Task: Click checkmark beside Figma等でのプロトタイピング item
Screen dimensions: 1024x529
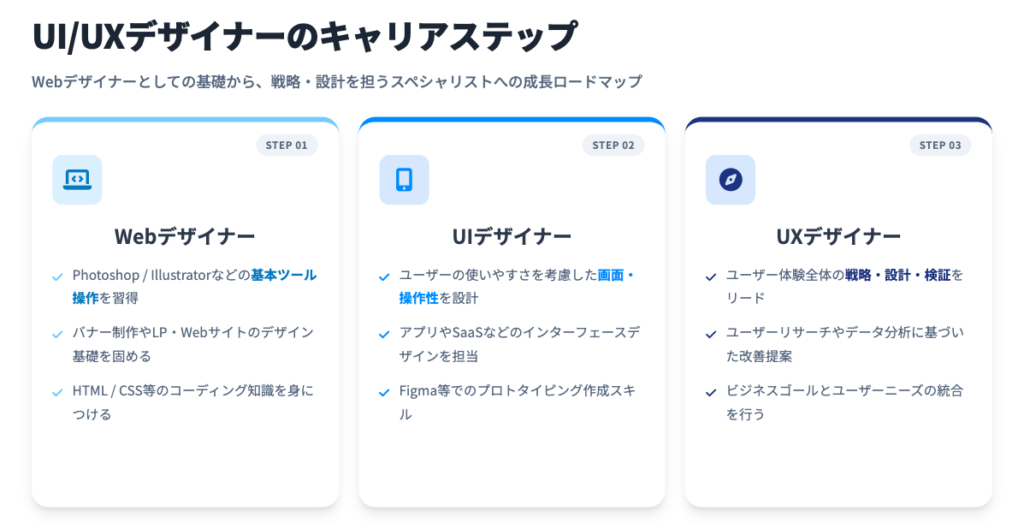Action: 384,392
